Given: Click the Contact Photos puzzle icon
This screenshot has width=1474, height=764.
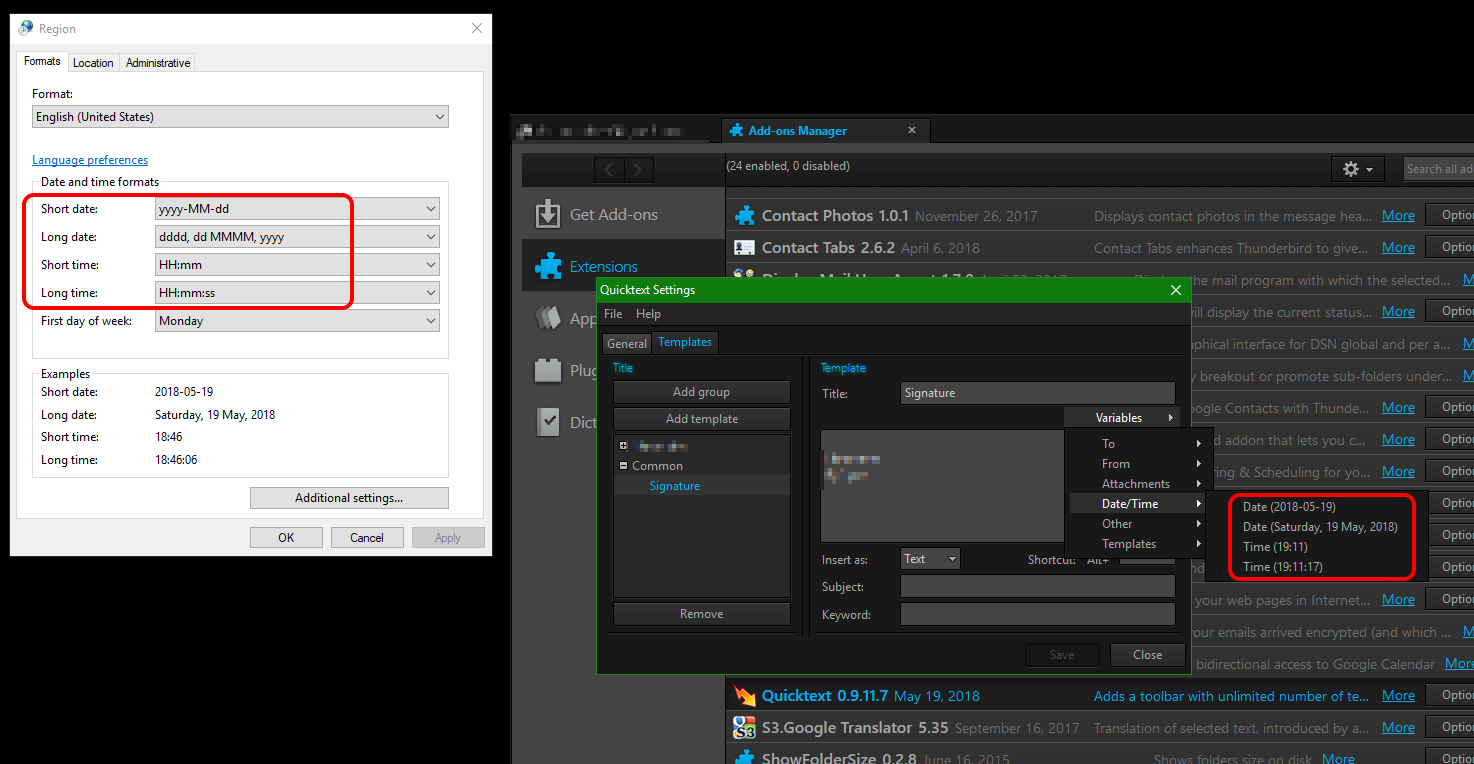Looking at the screenshot, I should pos(744,214).
